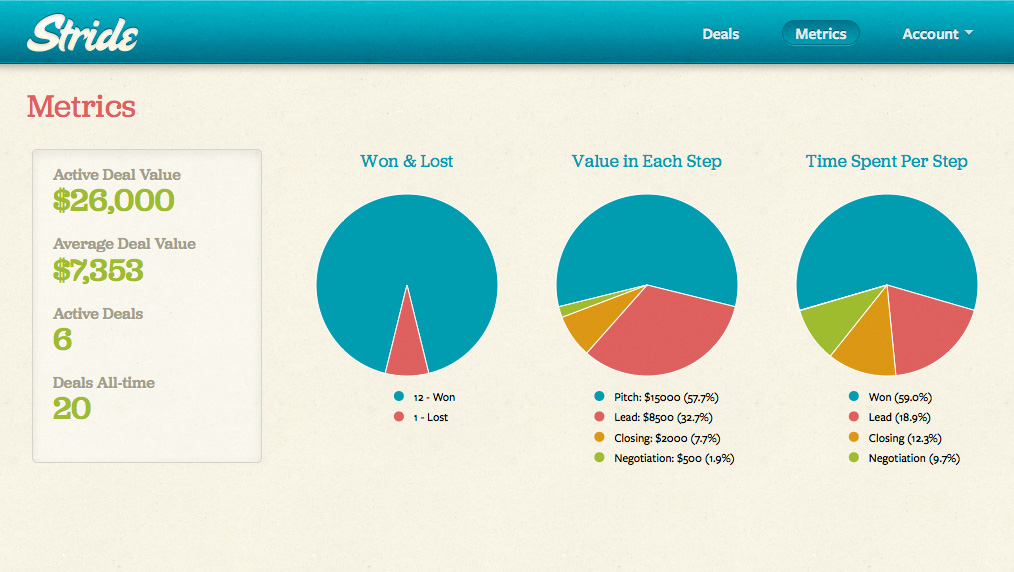
Task: Click the red swatch beside 1 - Lost
Action: (x=399, y=417)
